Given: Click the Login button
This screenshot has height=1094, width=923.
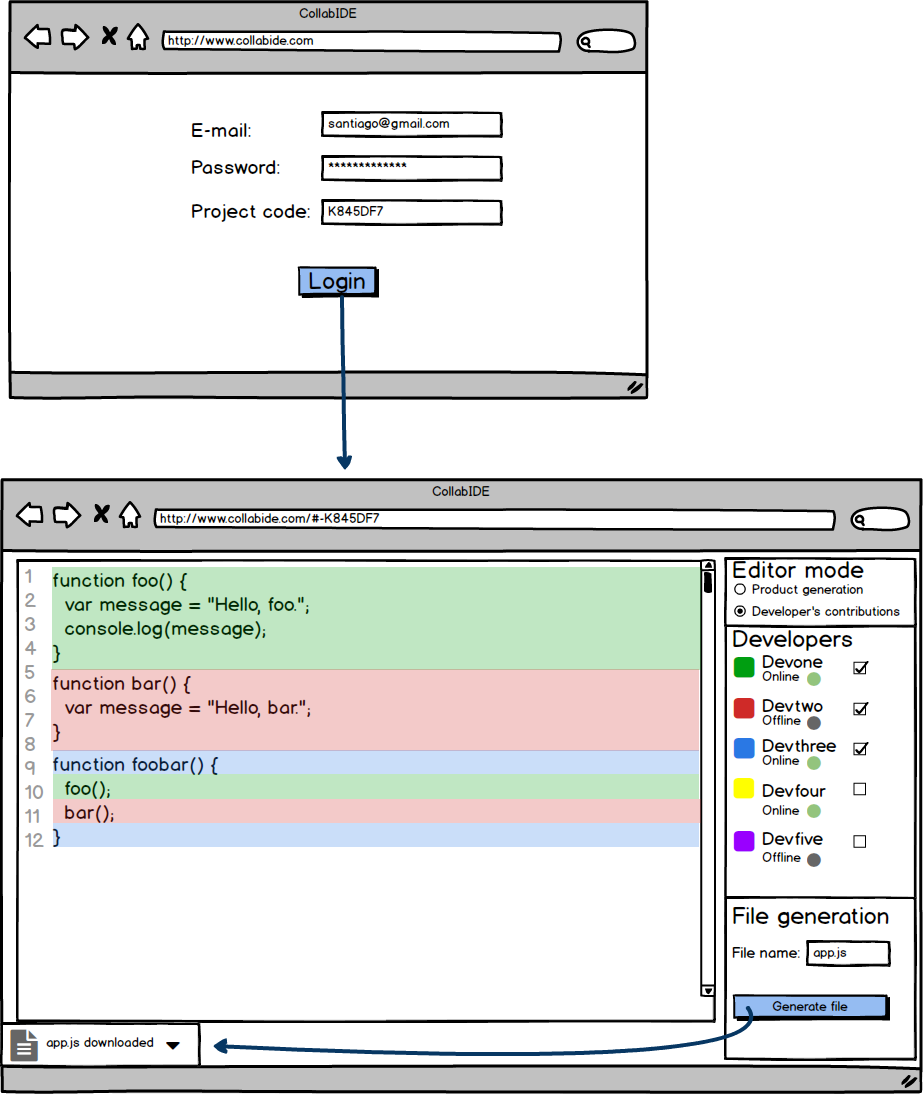Looking at the screenshot, I should pyautogui.click(x=338, y=282).
